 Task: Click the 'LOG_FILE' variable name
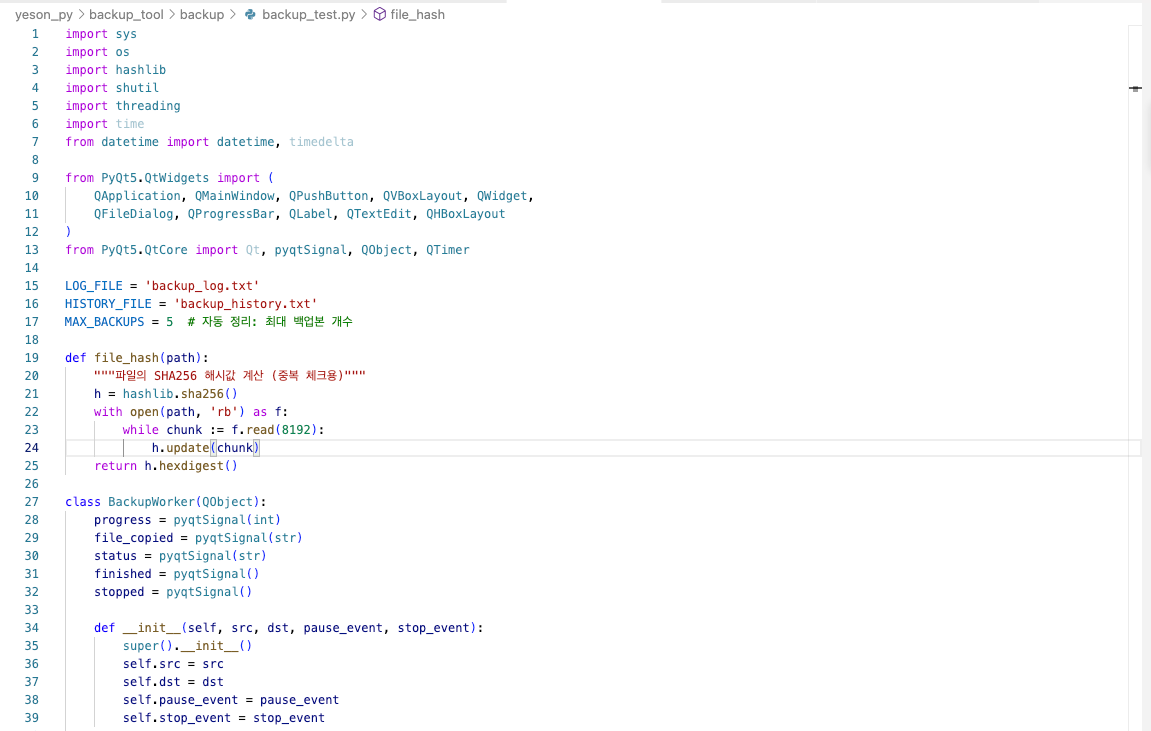[x=93, y=286]
